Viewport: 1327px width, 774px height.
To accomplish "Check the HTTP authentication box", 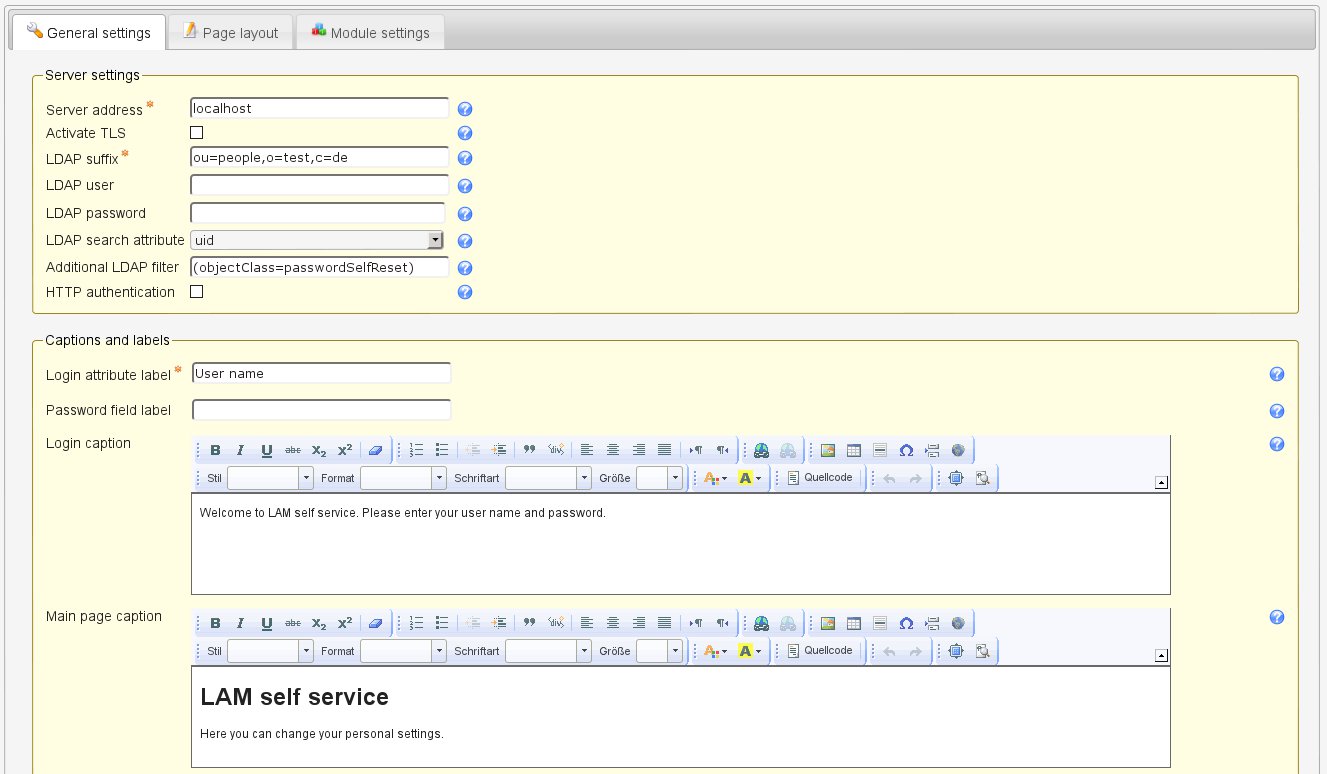I will [197, 292].
